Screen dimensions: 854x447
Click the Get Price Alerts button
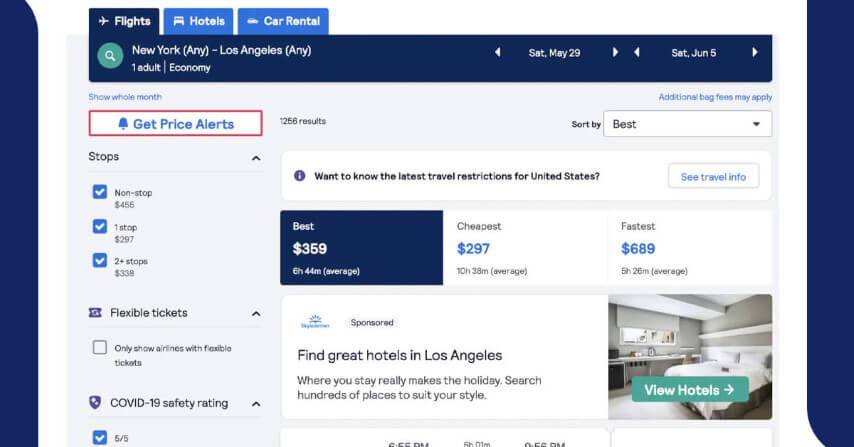click(175, 124)
